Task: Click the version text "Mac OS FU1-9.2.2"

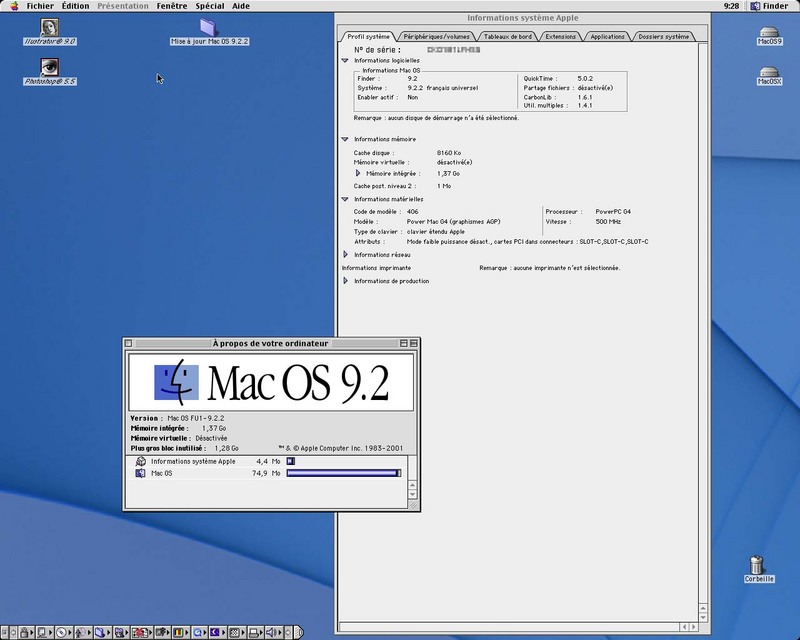Action: click(196, 418)
